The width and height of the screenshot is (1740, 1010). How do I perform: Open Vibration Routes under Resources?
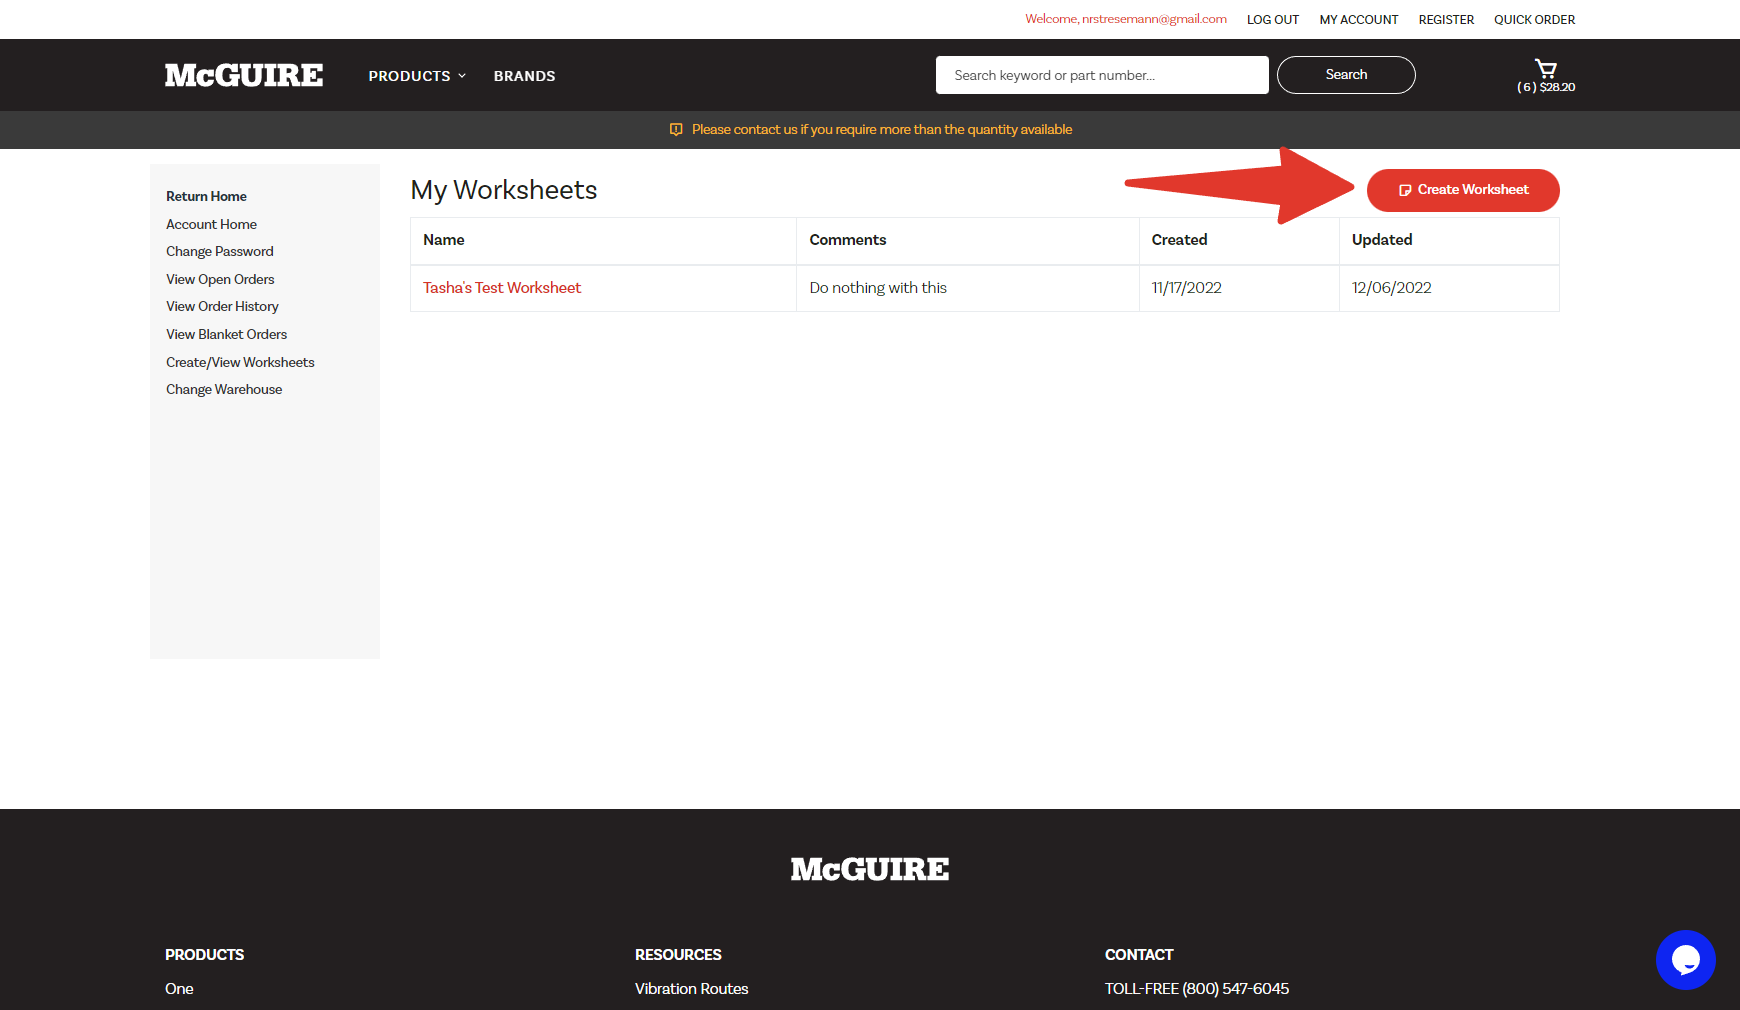coord(691,988)
